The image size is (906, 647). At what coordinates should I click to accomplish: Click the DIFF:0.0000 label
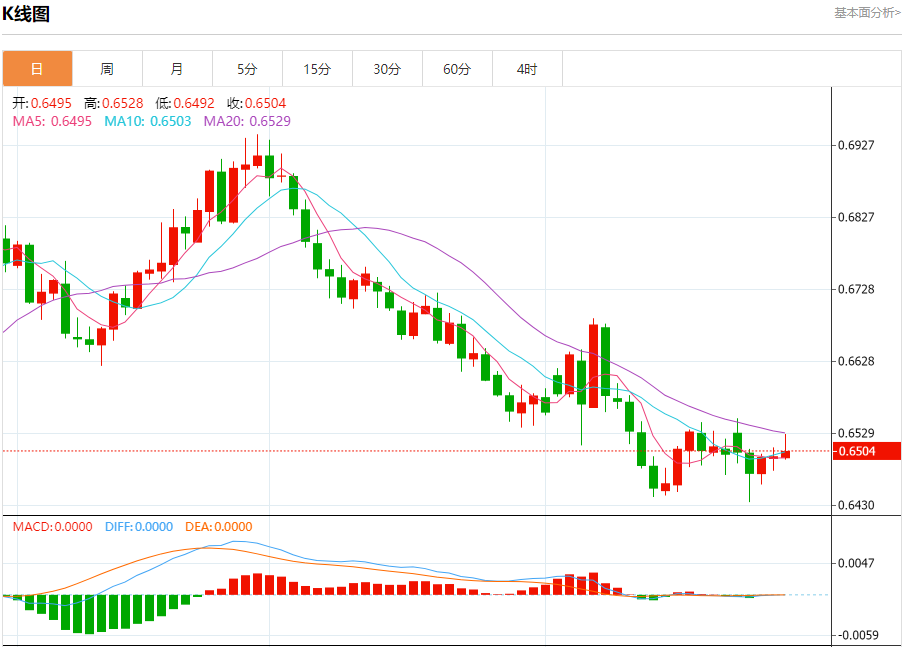(139, 526)
